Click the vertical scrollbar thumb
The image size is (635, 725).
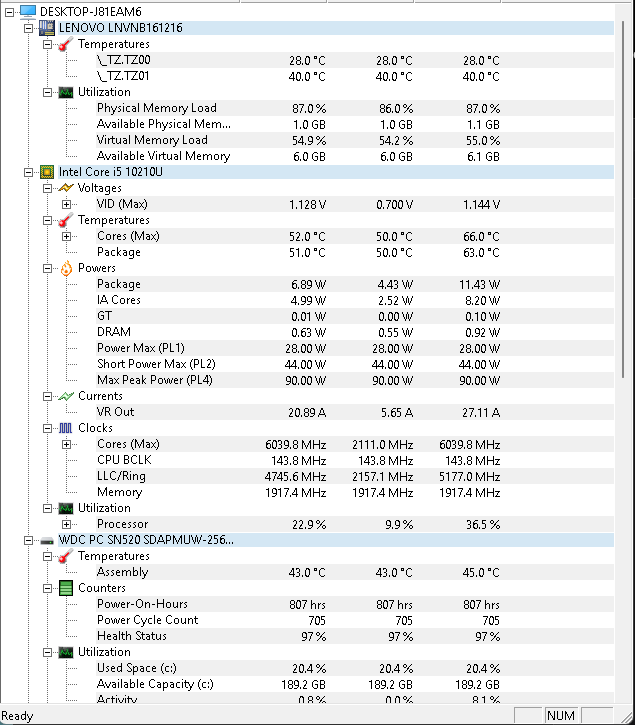(623, 199)
